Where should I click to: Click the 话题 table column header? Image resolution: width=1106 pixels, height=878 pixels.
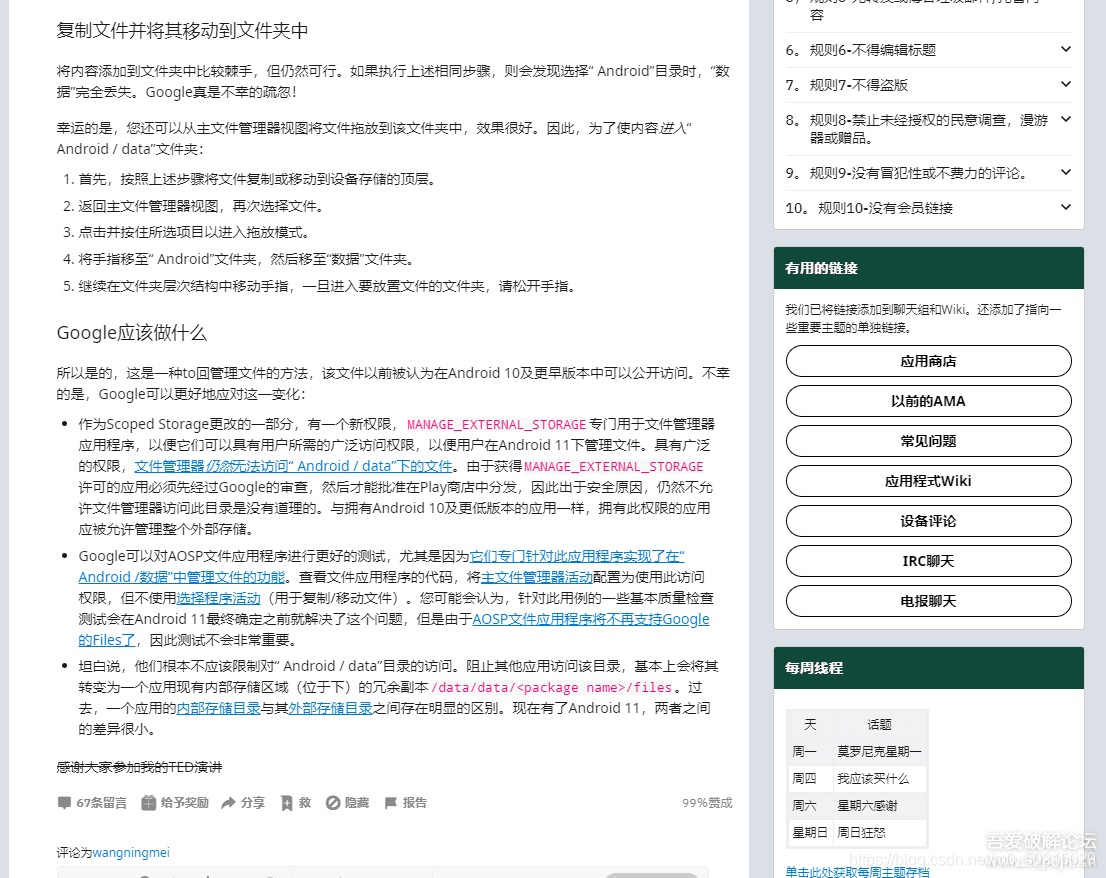879,724
